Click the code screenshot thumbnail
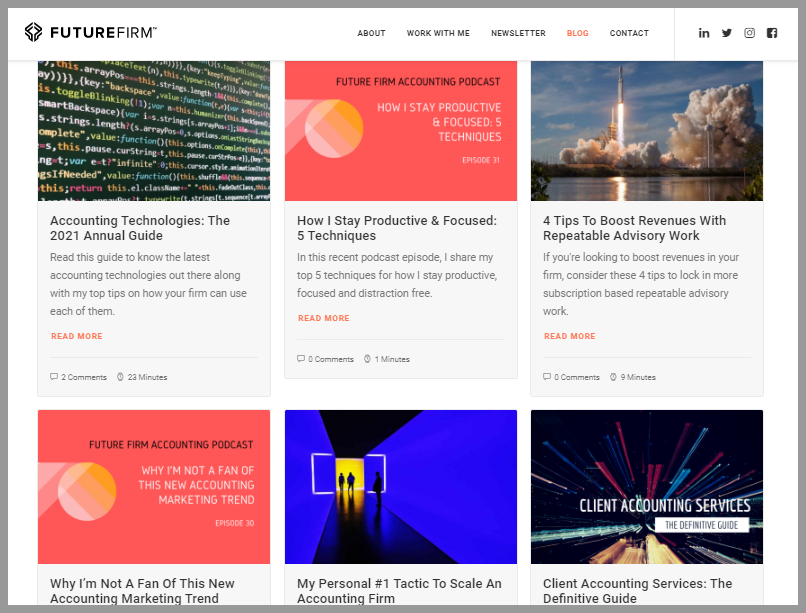The image size is (806, 613). (154, 131)
